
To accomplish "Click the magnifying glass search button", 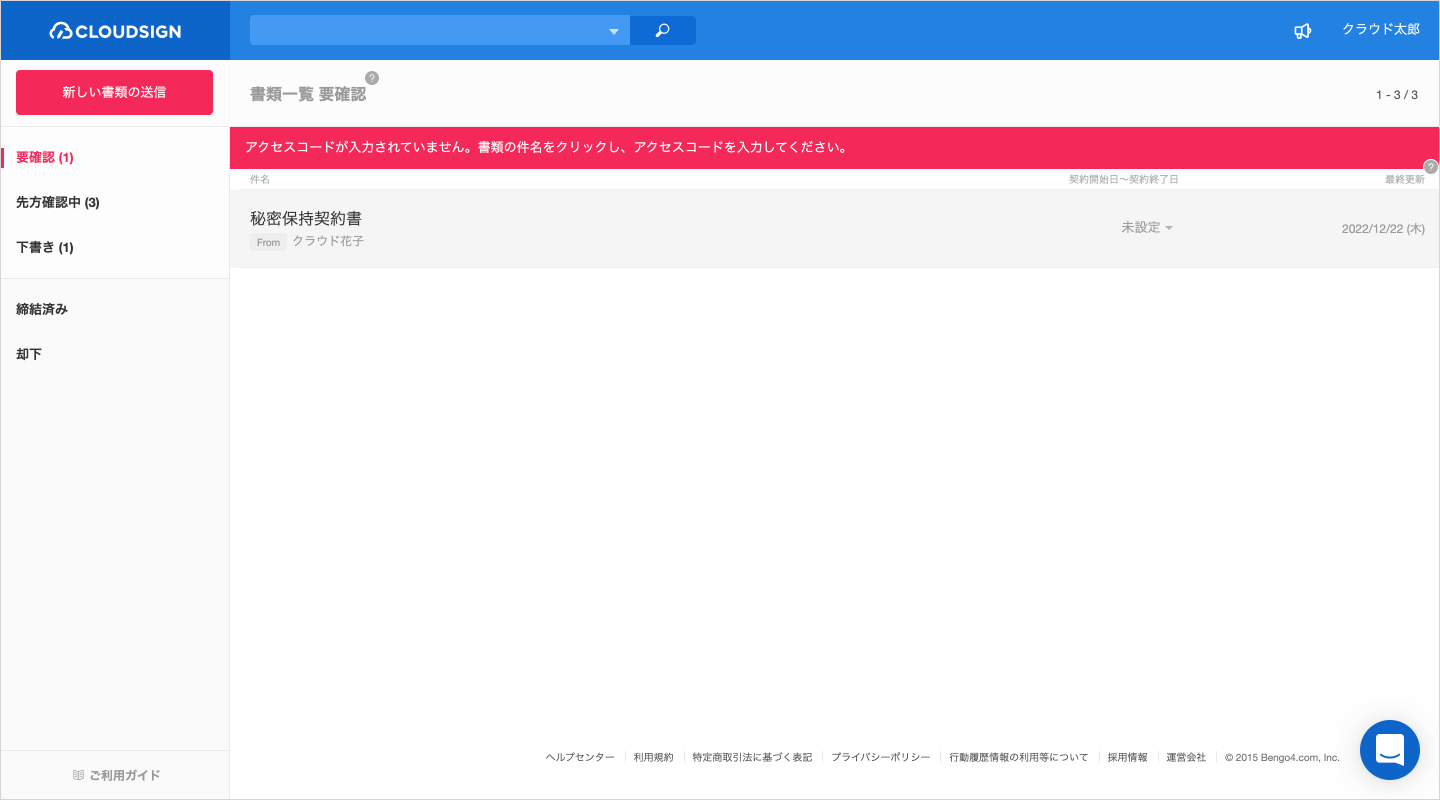I will pyautogui.click(x=662, y=31).
